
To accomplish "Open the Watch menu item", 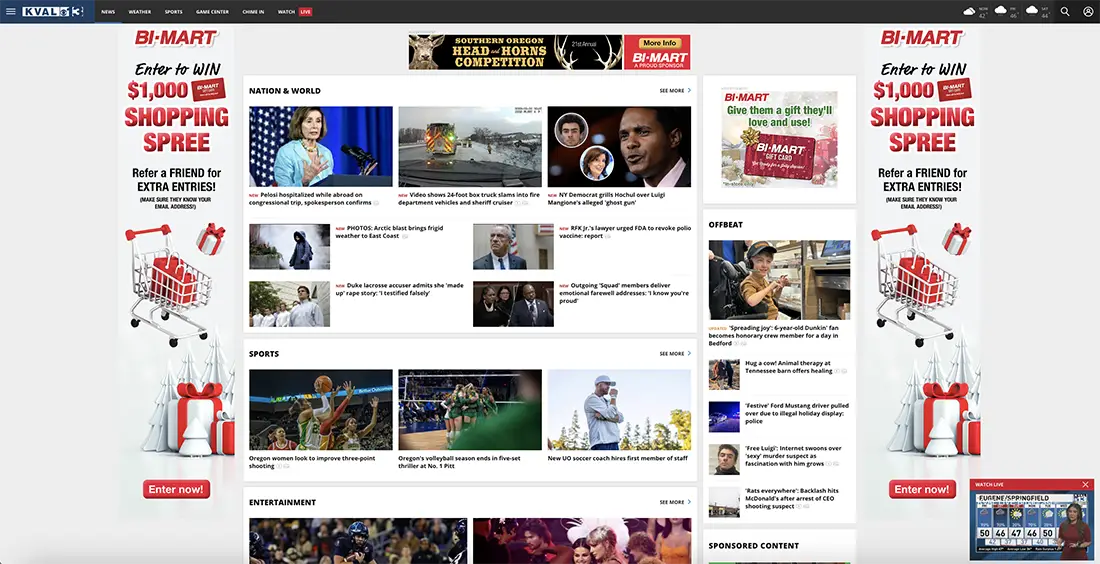I will pos(286,12).
